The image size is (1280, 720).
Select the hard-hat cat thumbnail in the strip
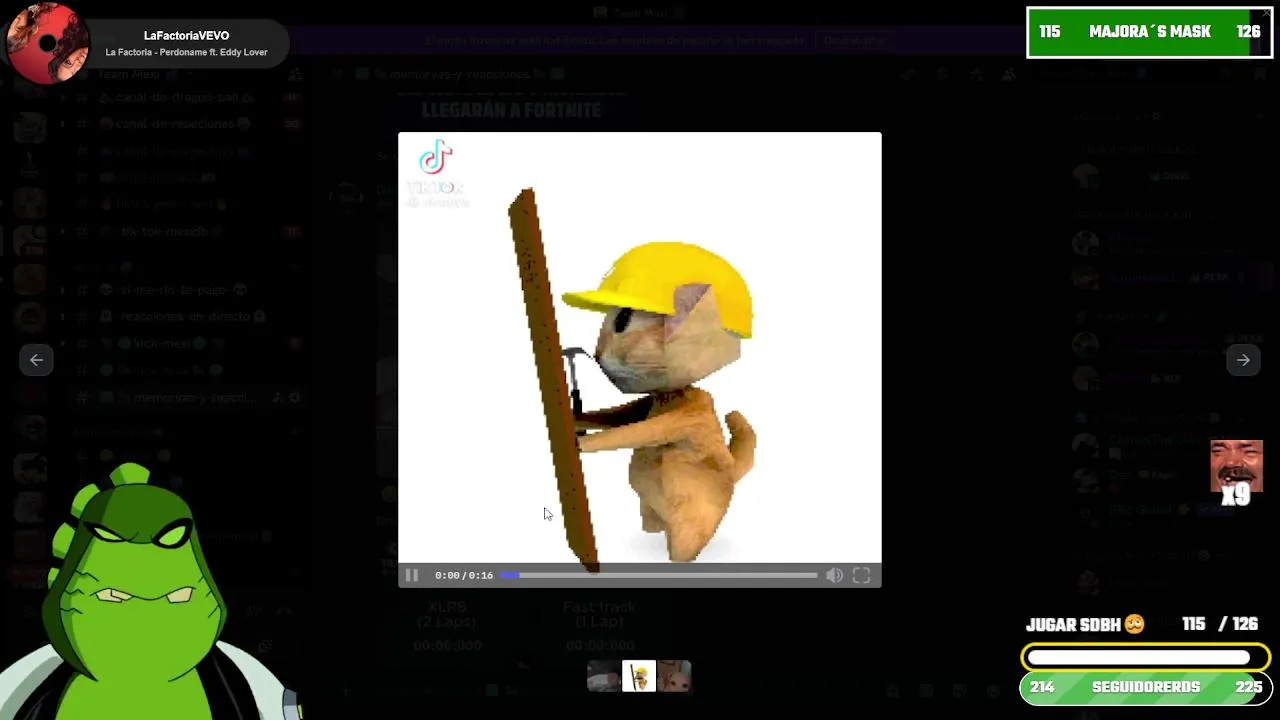(x=638, y=677)
